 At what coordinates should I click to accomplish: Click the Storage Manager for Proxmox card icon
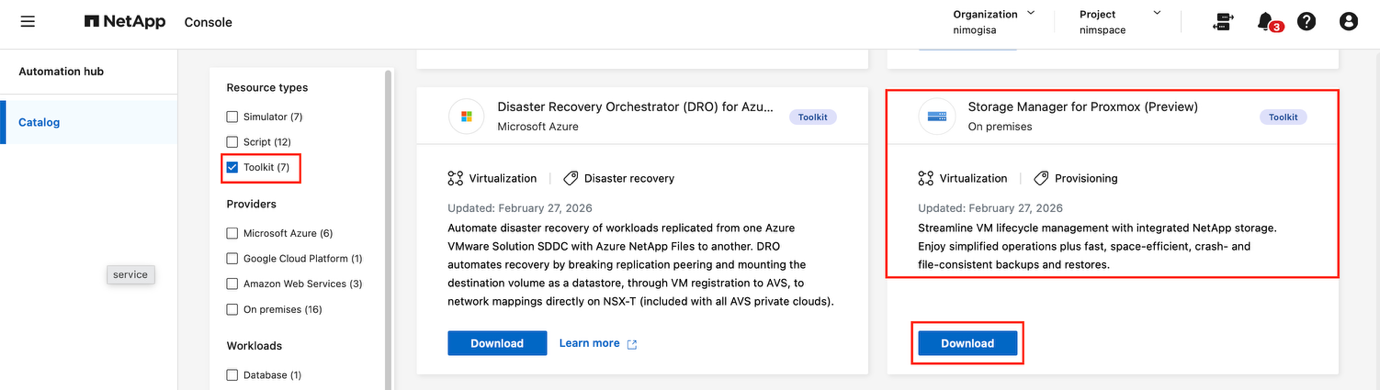tap(937, 116)
